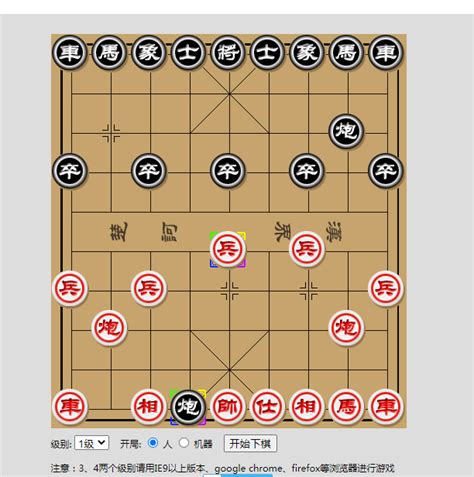Select the black chariot in the top-right corner
Viewport: 474px width, 477px height.
(x=386, y=52)
